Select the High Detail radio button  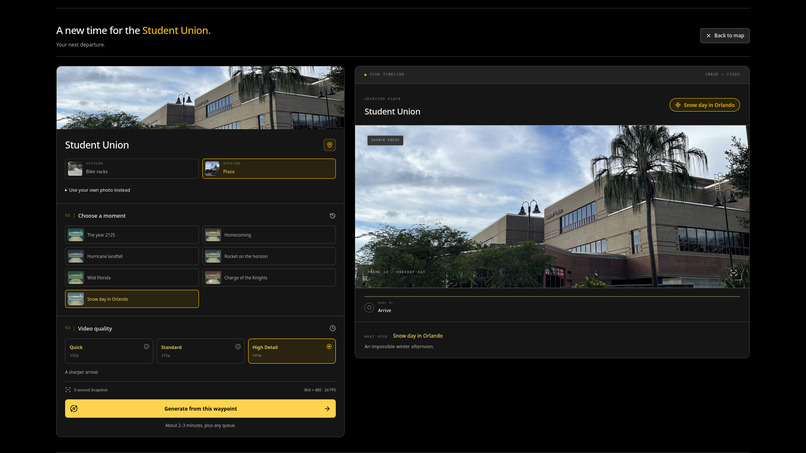coord(329,347)
